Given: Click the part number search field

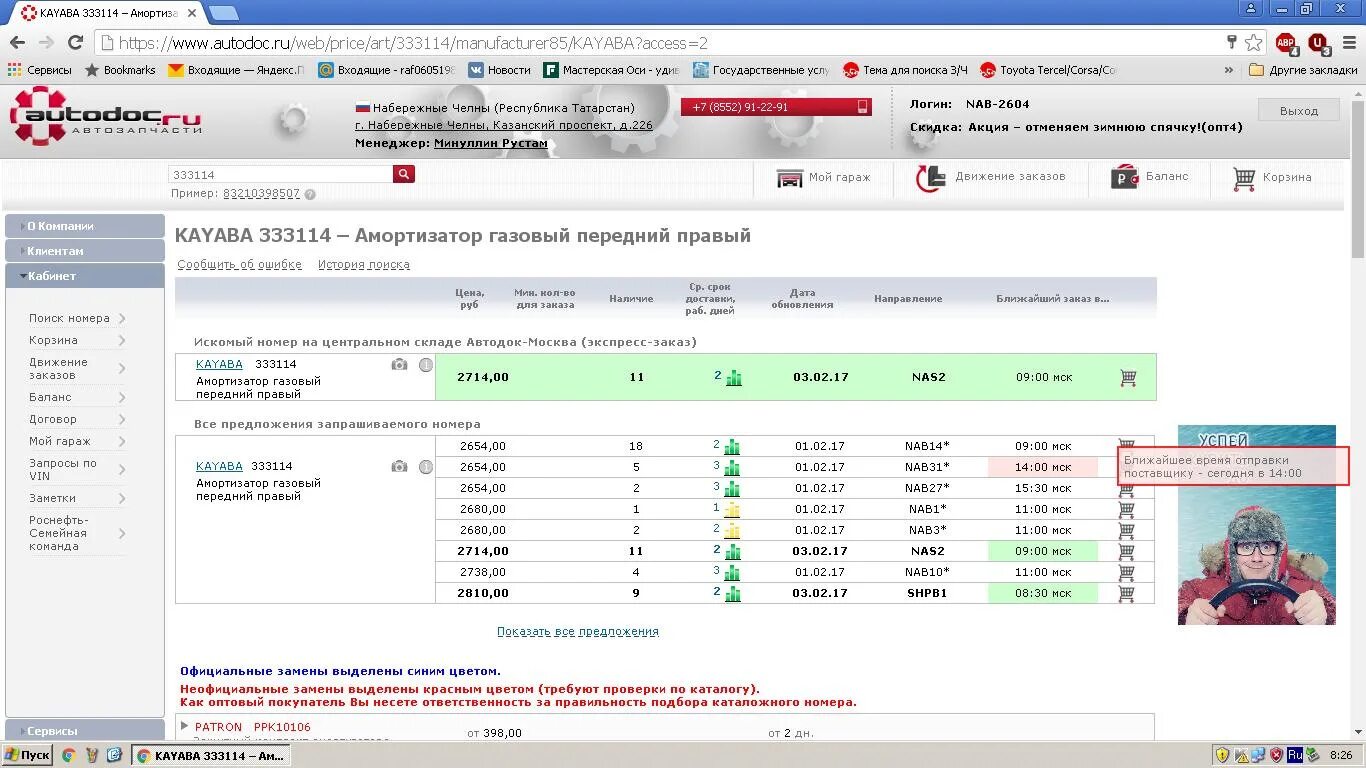Looking at the screenshot, I should [281, 174].
